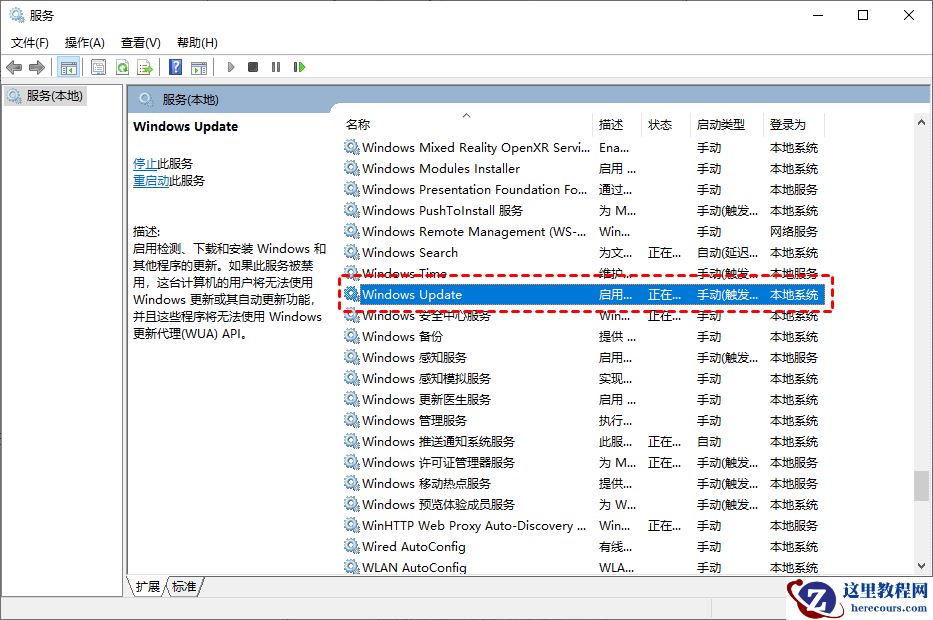Click the export list icon
The height and width of the screenshot is (620, 933).
pos(145,67)
